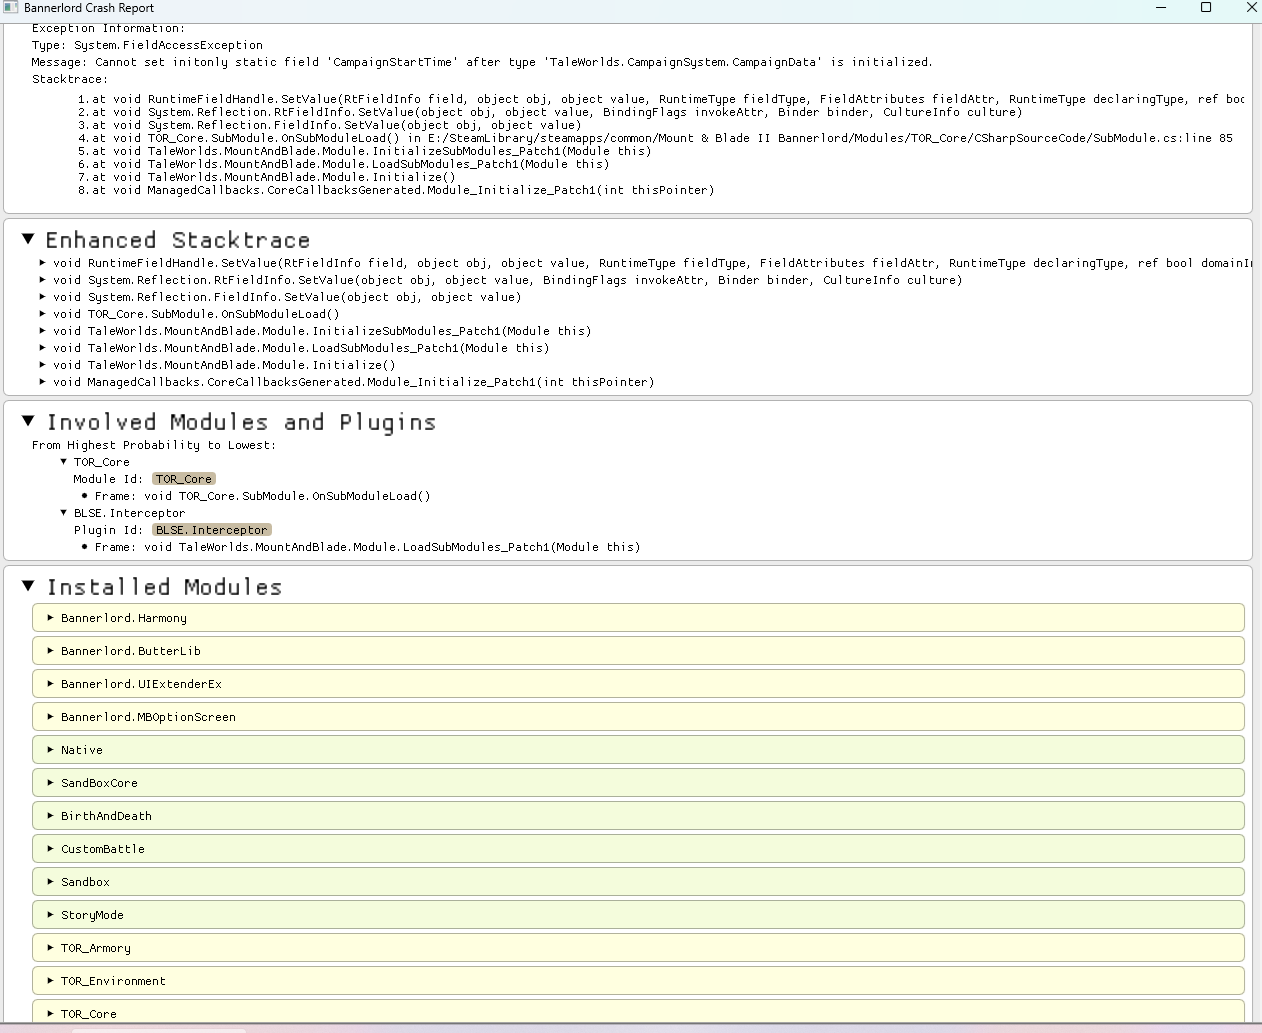Minimize the Bannerlord Crash Report window

[1161, 7]
